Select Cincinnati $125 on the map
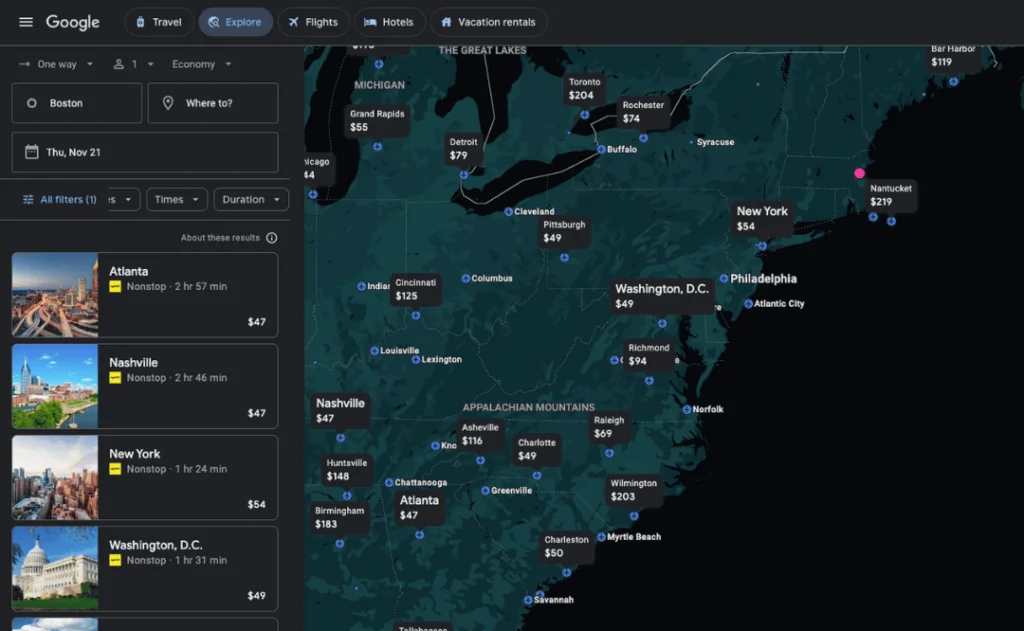 (415, 289)
